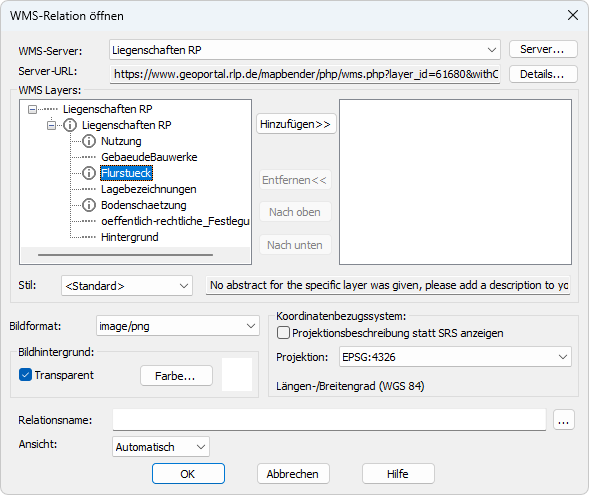Click the info icon beside Nutzung layer
The width and height of the screenshot is (589, 495).
click(x=89, y=141)
